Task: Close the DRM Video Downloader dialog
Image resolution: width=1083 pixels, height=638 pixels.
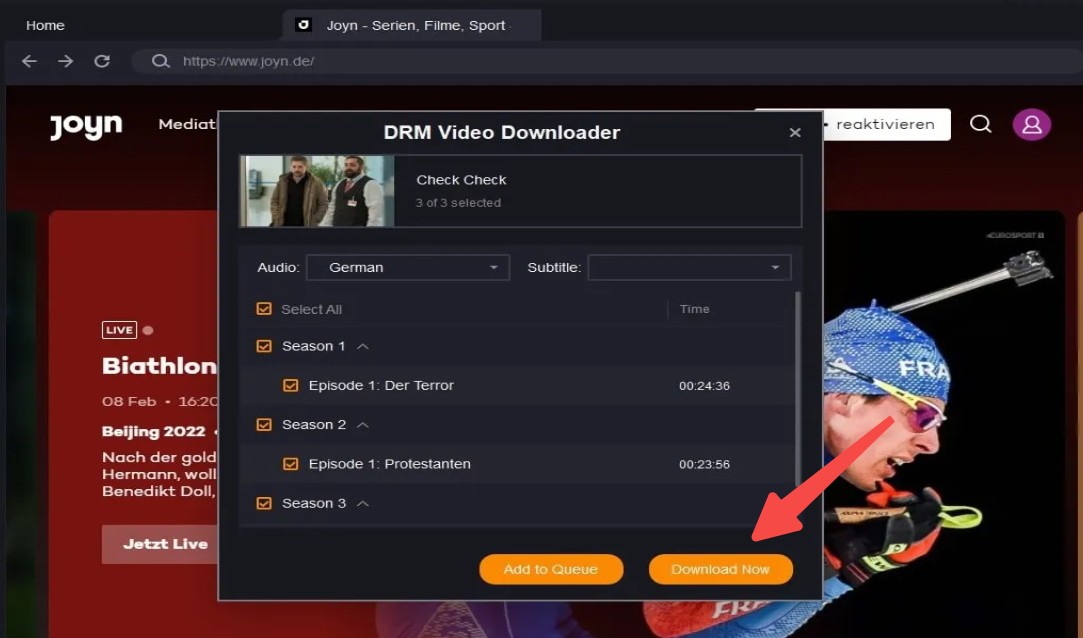Action: pos(795,133)
